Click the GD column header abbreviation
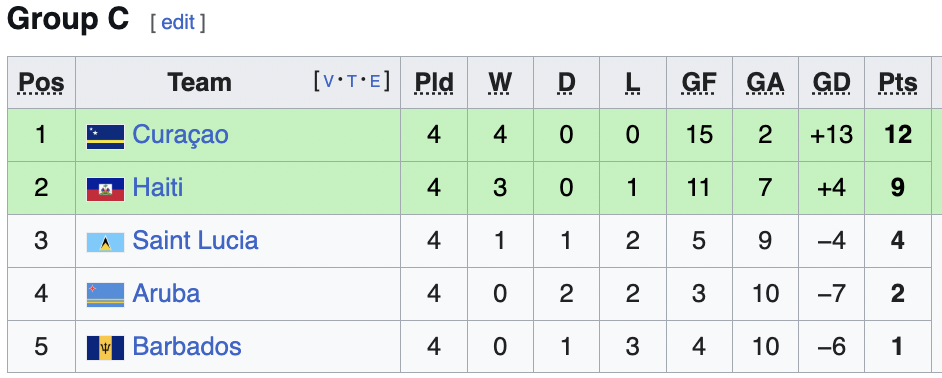This screenshot has height=378, width=942. coord(831,83)
